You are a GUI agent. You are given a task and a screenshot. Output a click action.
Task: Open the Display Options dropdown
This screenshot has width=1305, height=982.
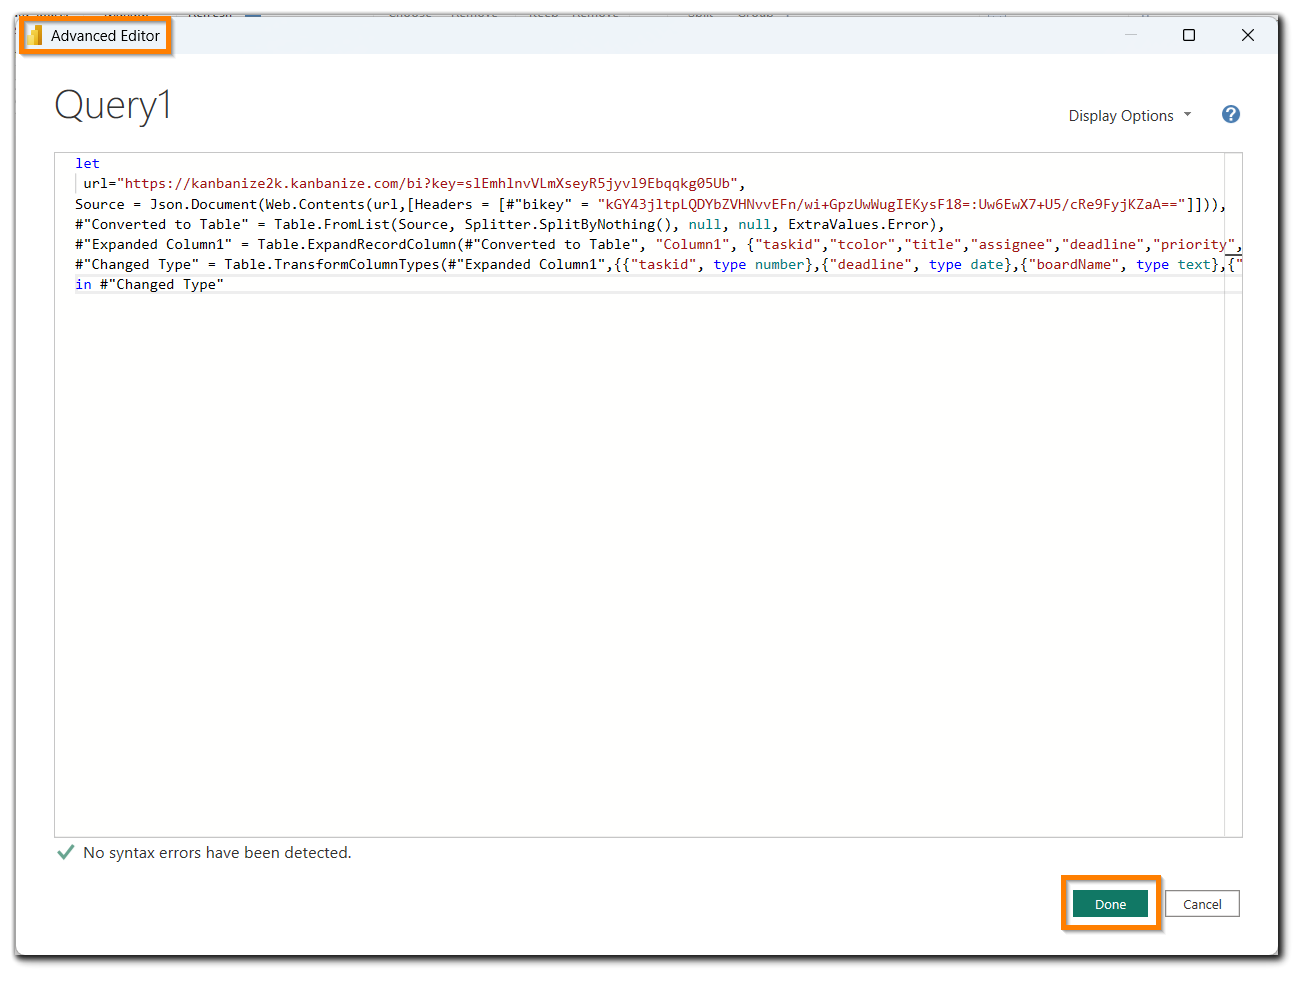(1130, 116)
